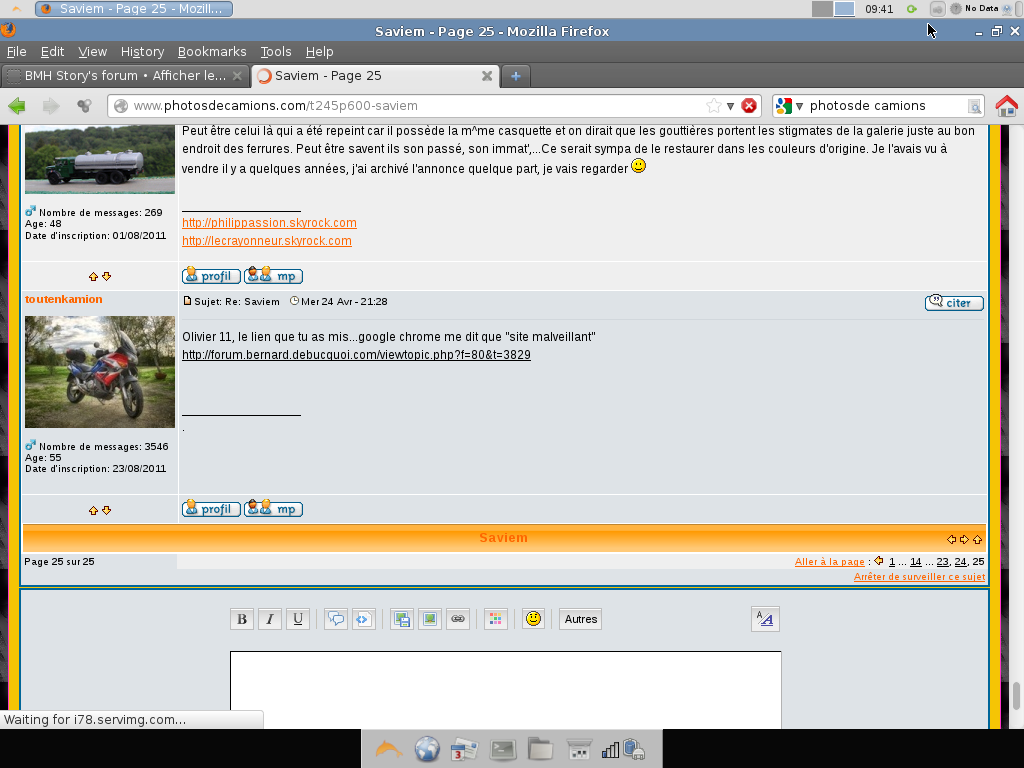Viewport: 1024px width, 768px height.
Task: Toggle italic formatting in the editor
Action: [269, 620]
